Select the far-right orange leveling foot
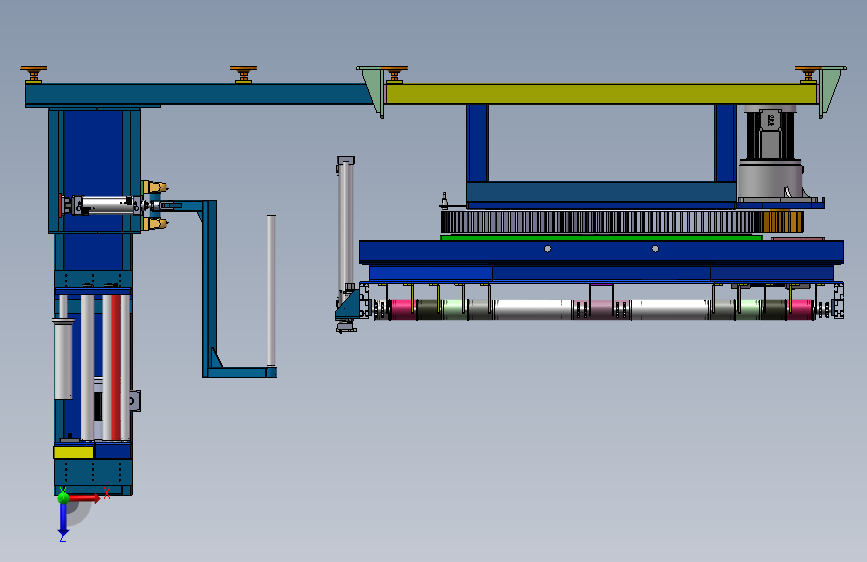This screenshot has height=562, width=867. (808, 74)
